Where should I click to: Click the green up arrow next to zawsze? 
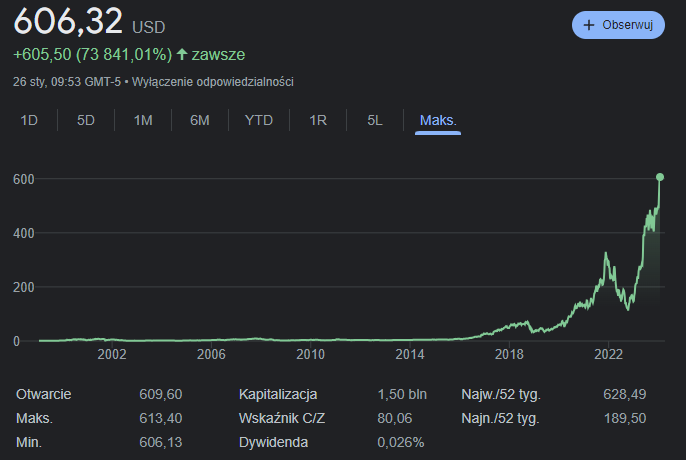point(181,54)
